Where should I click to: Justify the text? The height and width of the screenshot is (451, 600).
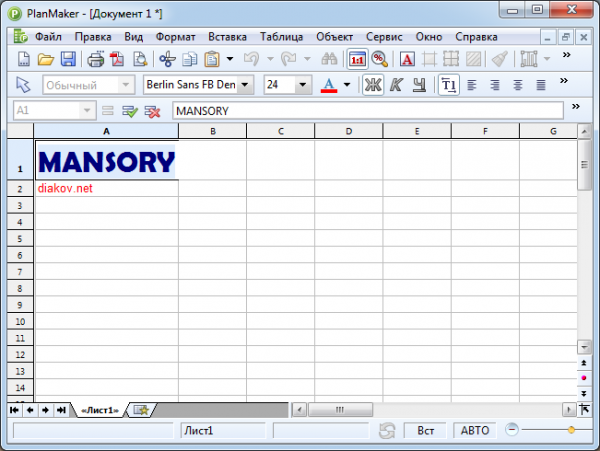pos(541,85)
